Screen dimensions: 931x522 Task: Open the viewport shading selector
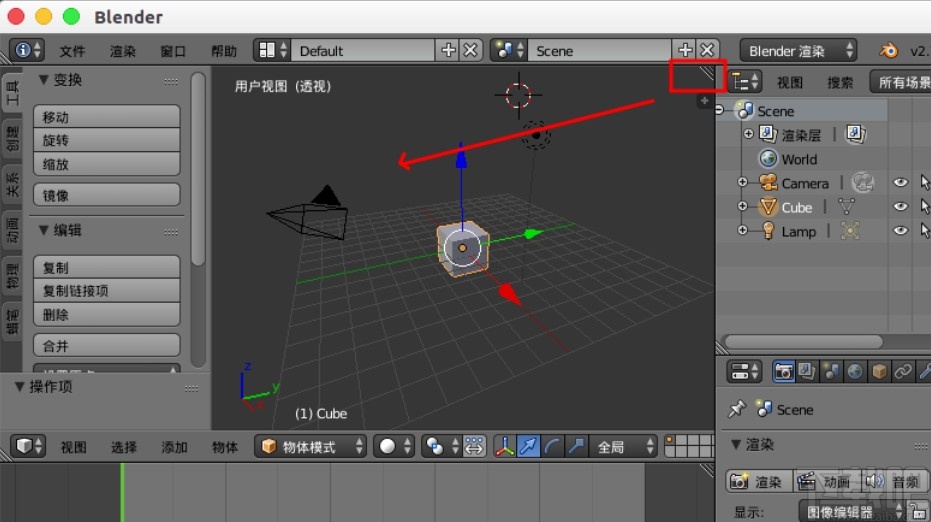coord(394,446)
